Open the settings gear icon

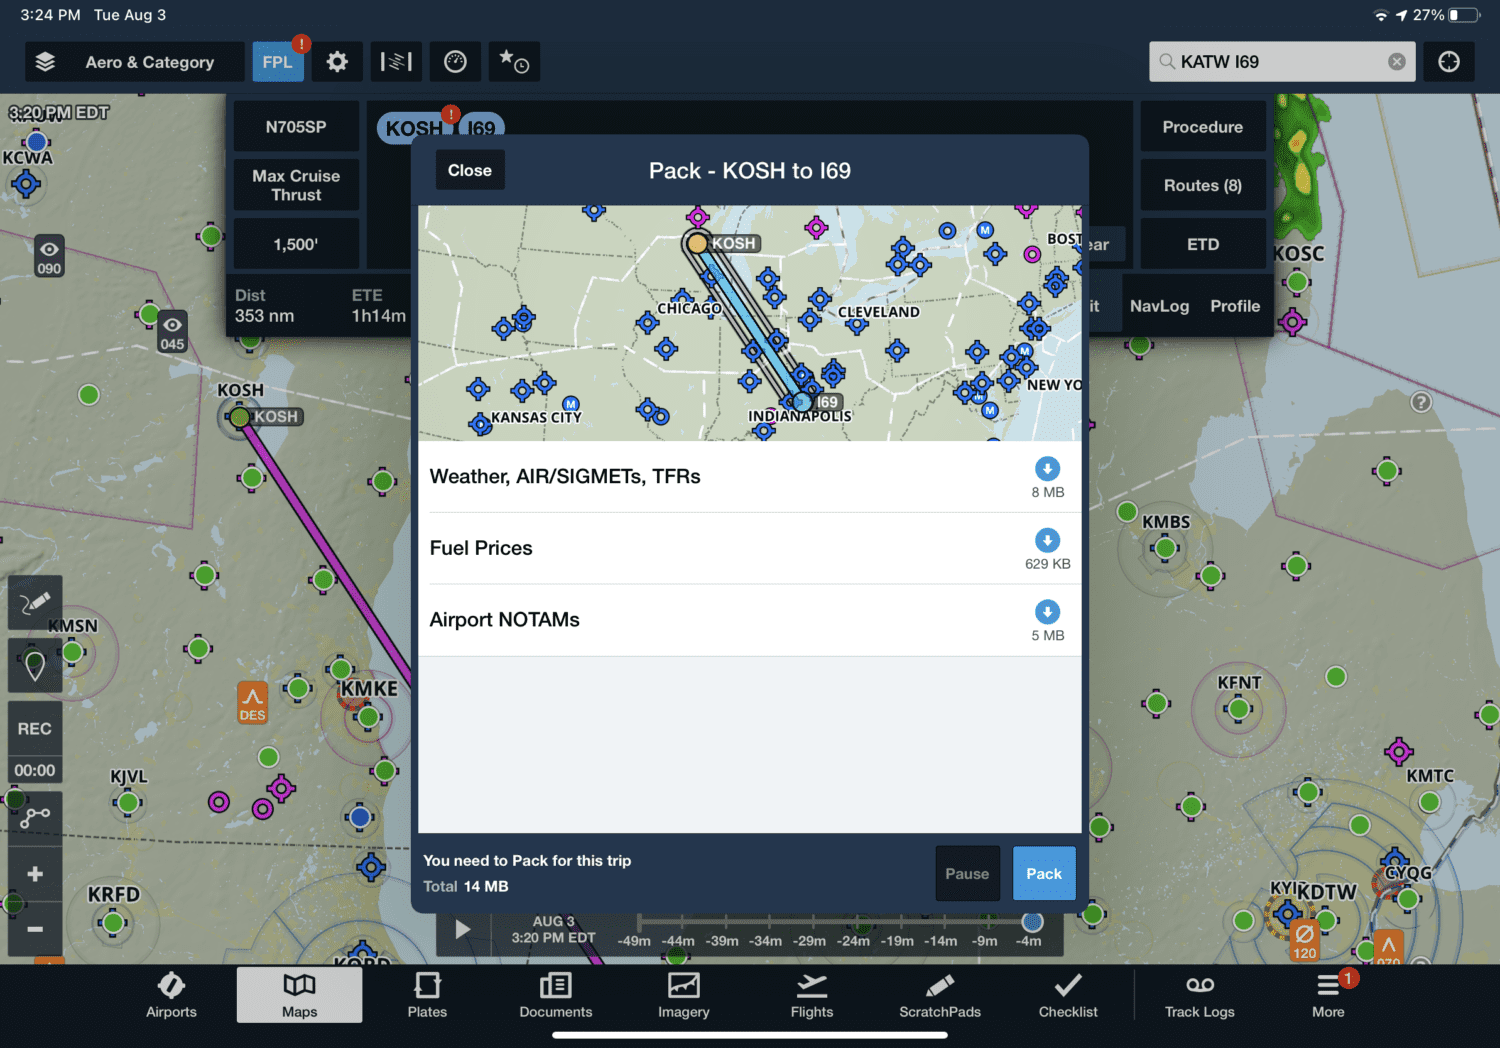[337, 61]
